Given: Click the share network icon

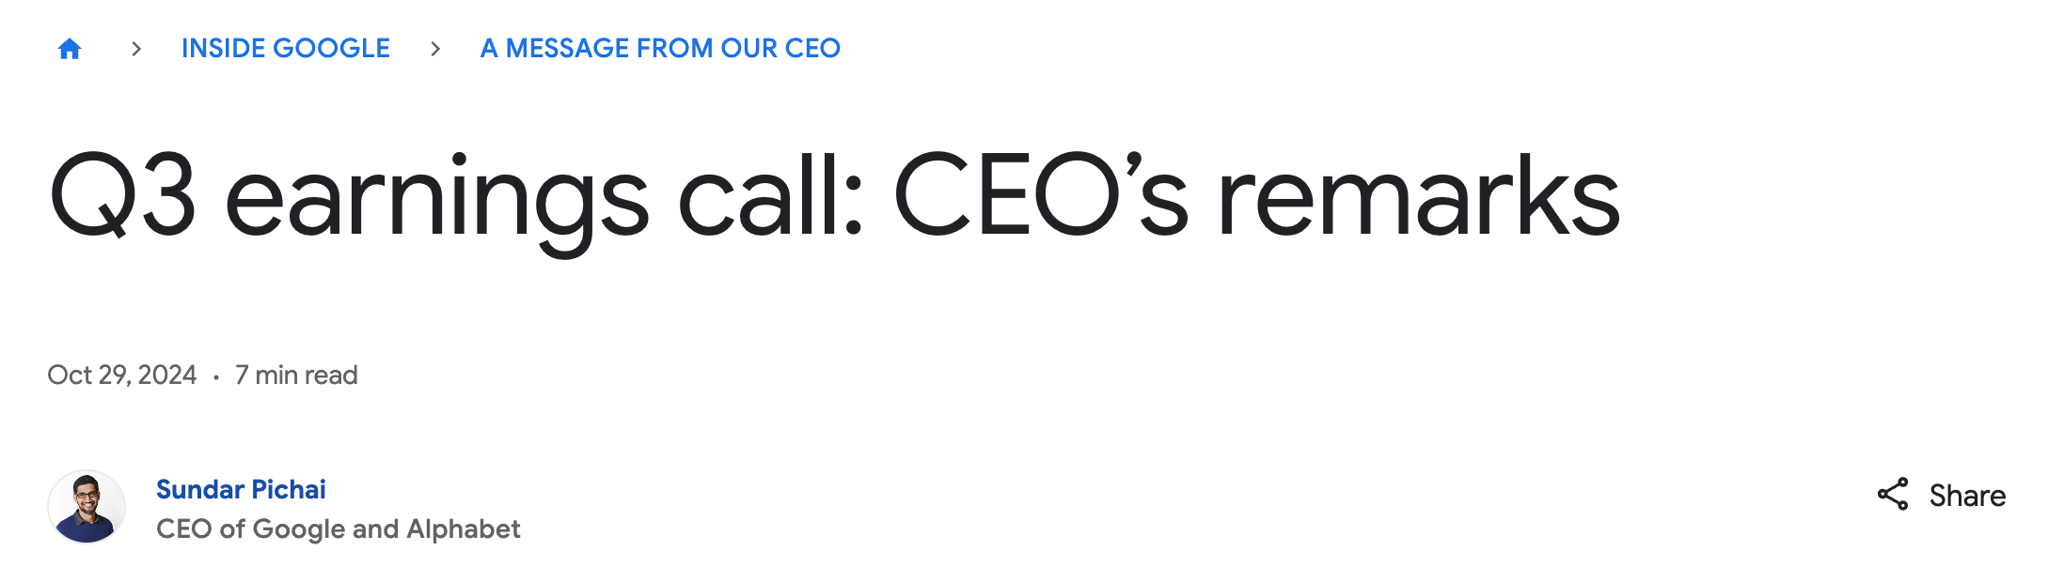Looking at the screenshot, I should click(x=1892, y=494).
